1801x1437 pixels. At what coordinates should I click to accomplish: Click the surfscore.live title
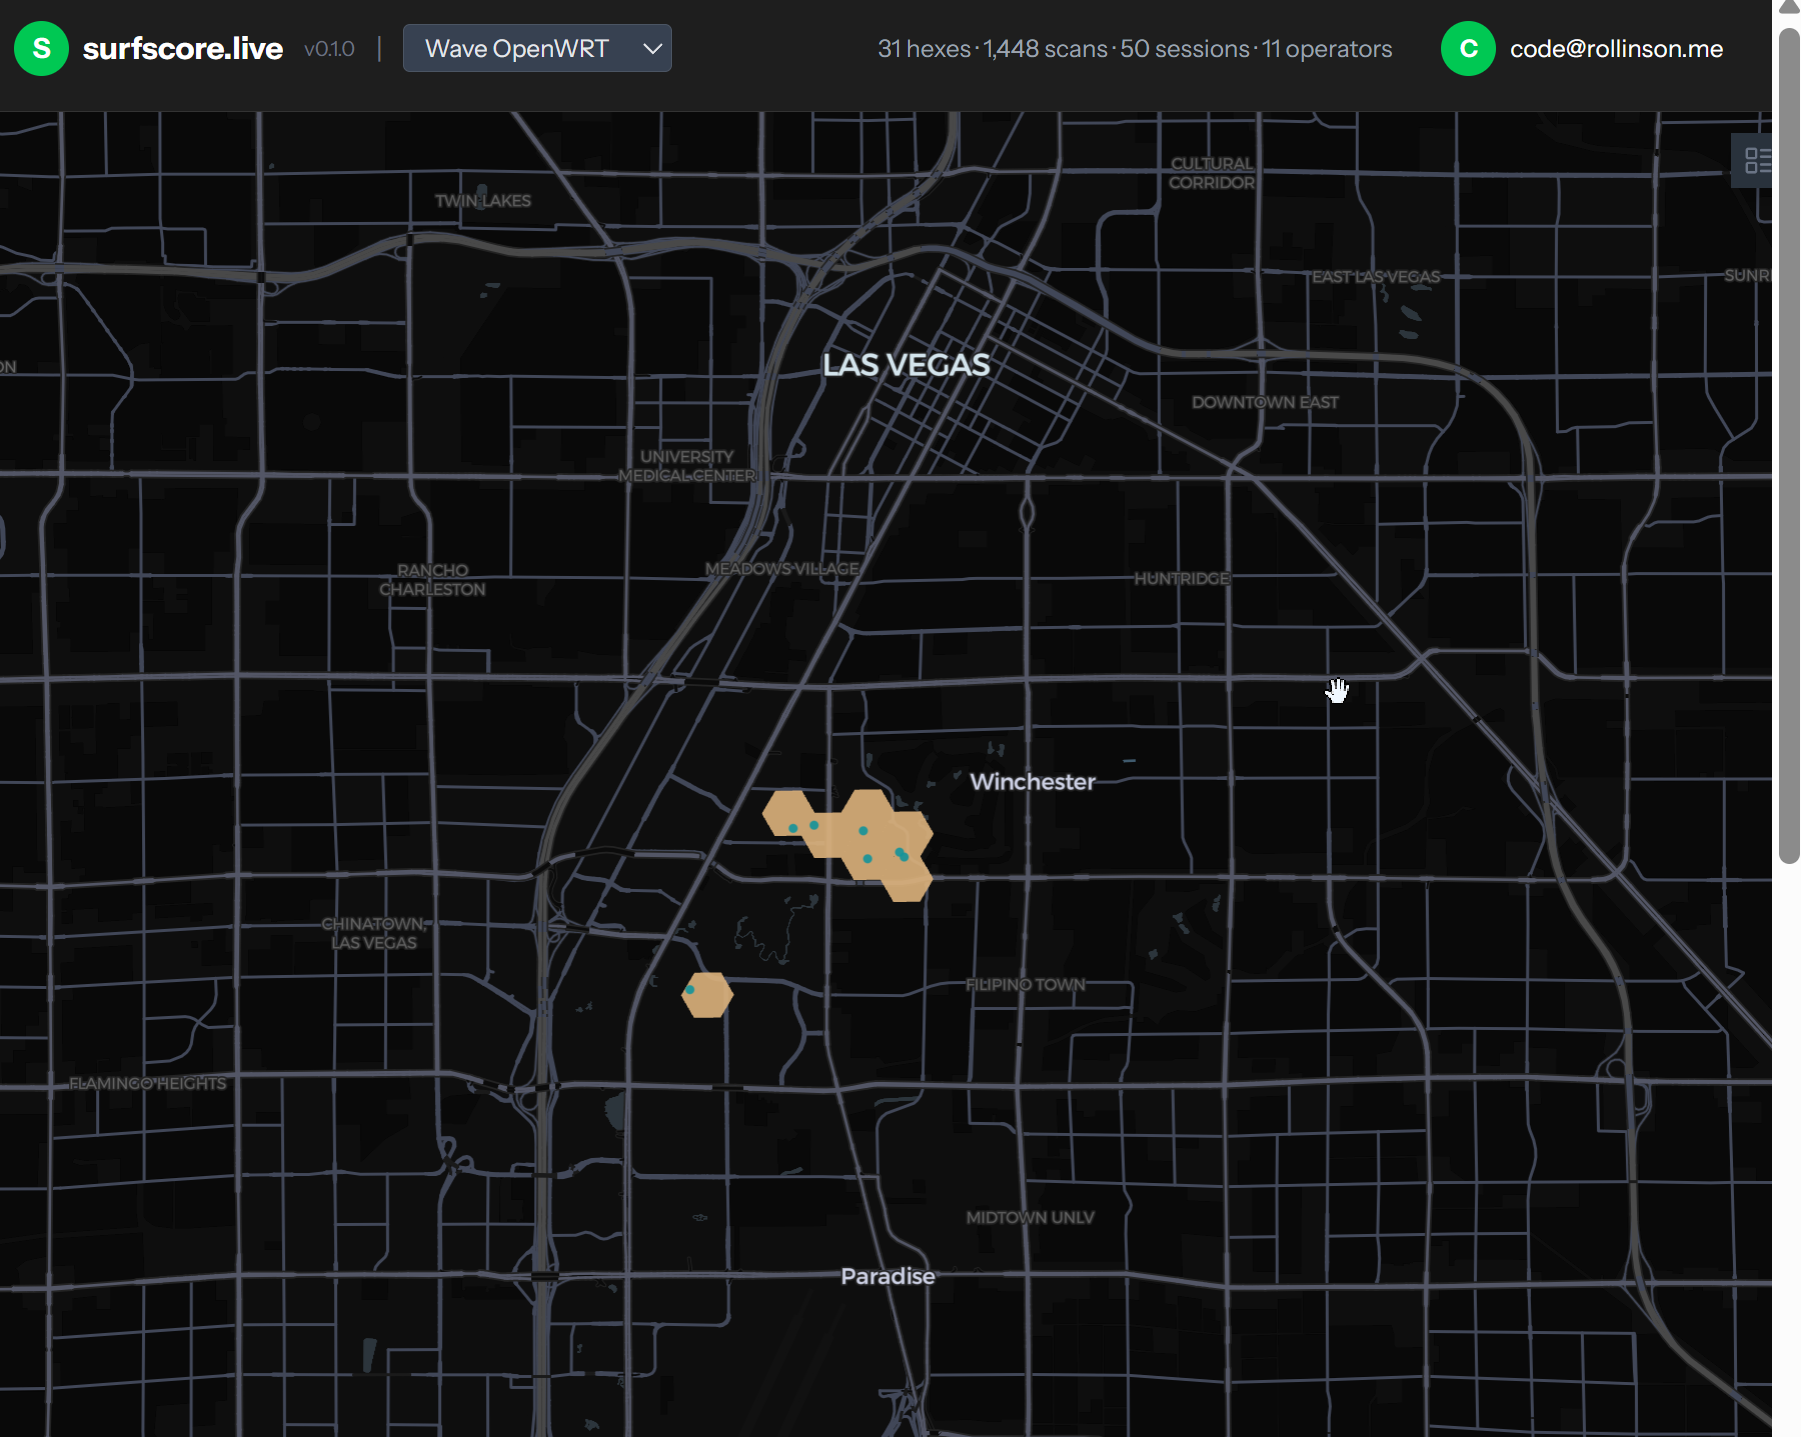[183, 49]
